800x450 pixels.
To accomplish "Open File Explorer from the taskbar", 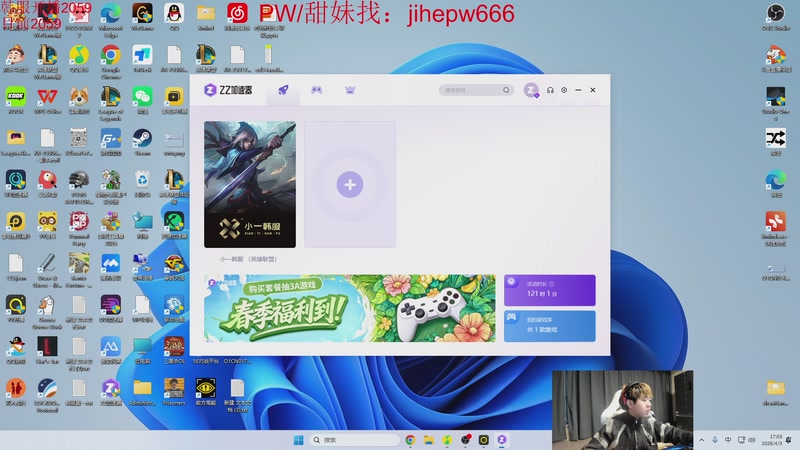I will [429, 440].
